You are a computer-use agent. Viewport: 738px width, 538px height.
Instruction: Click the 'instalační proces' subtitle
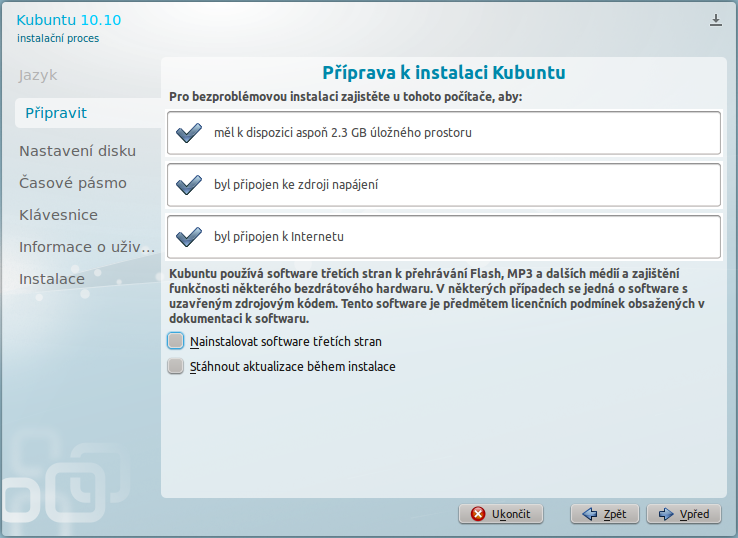coord(58,38)
